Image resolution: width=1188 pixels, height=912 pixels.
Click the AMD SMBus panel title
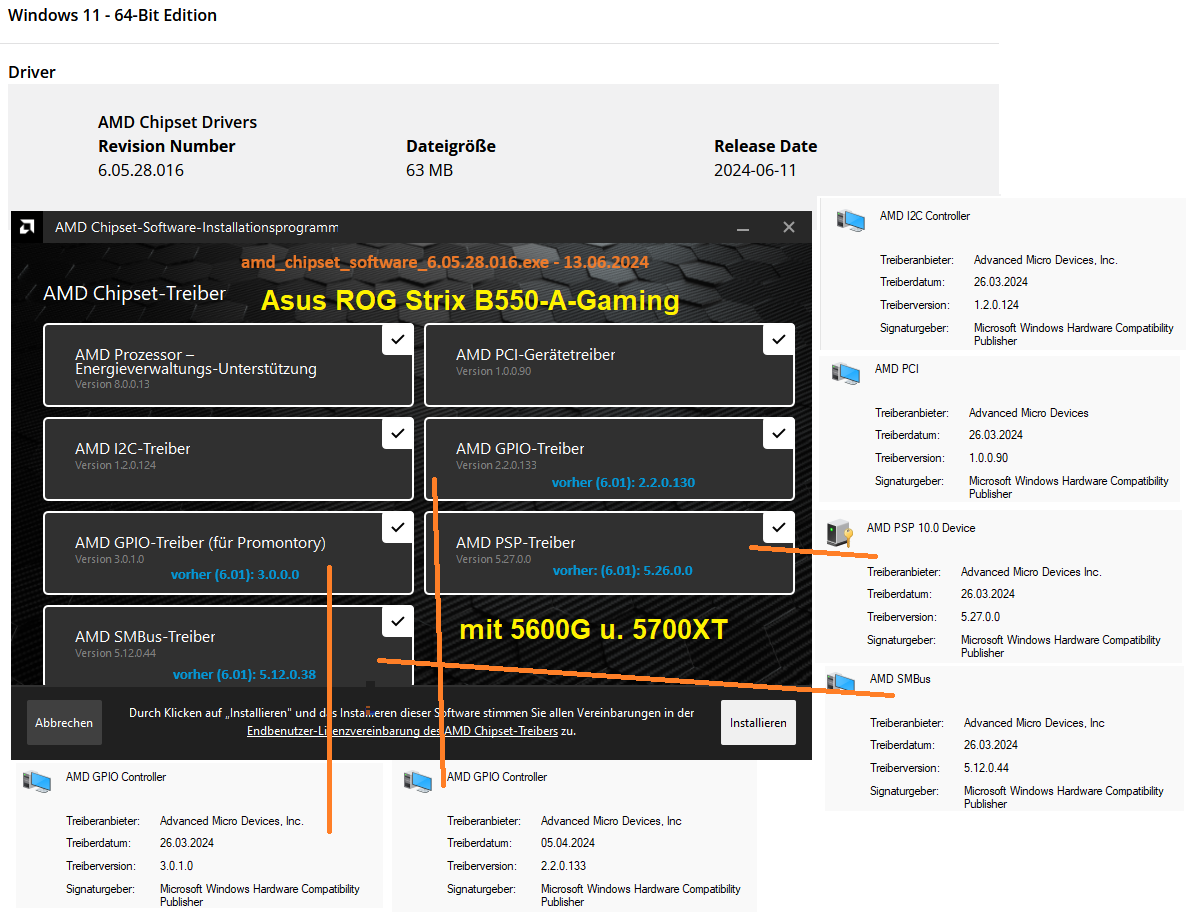tap(900, 679)
